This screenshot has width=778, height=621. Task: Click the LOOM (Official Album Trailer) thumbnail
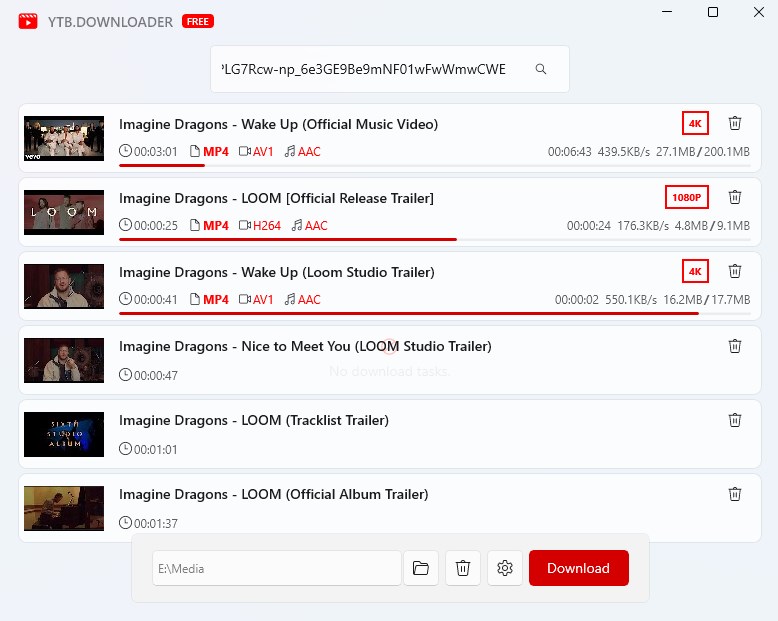click(x=64, y=508)
